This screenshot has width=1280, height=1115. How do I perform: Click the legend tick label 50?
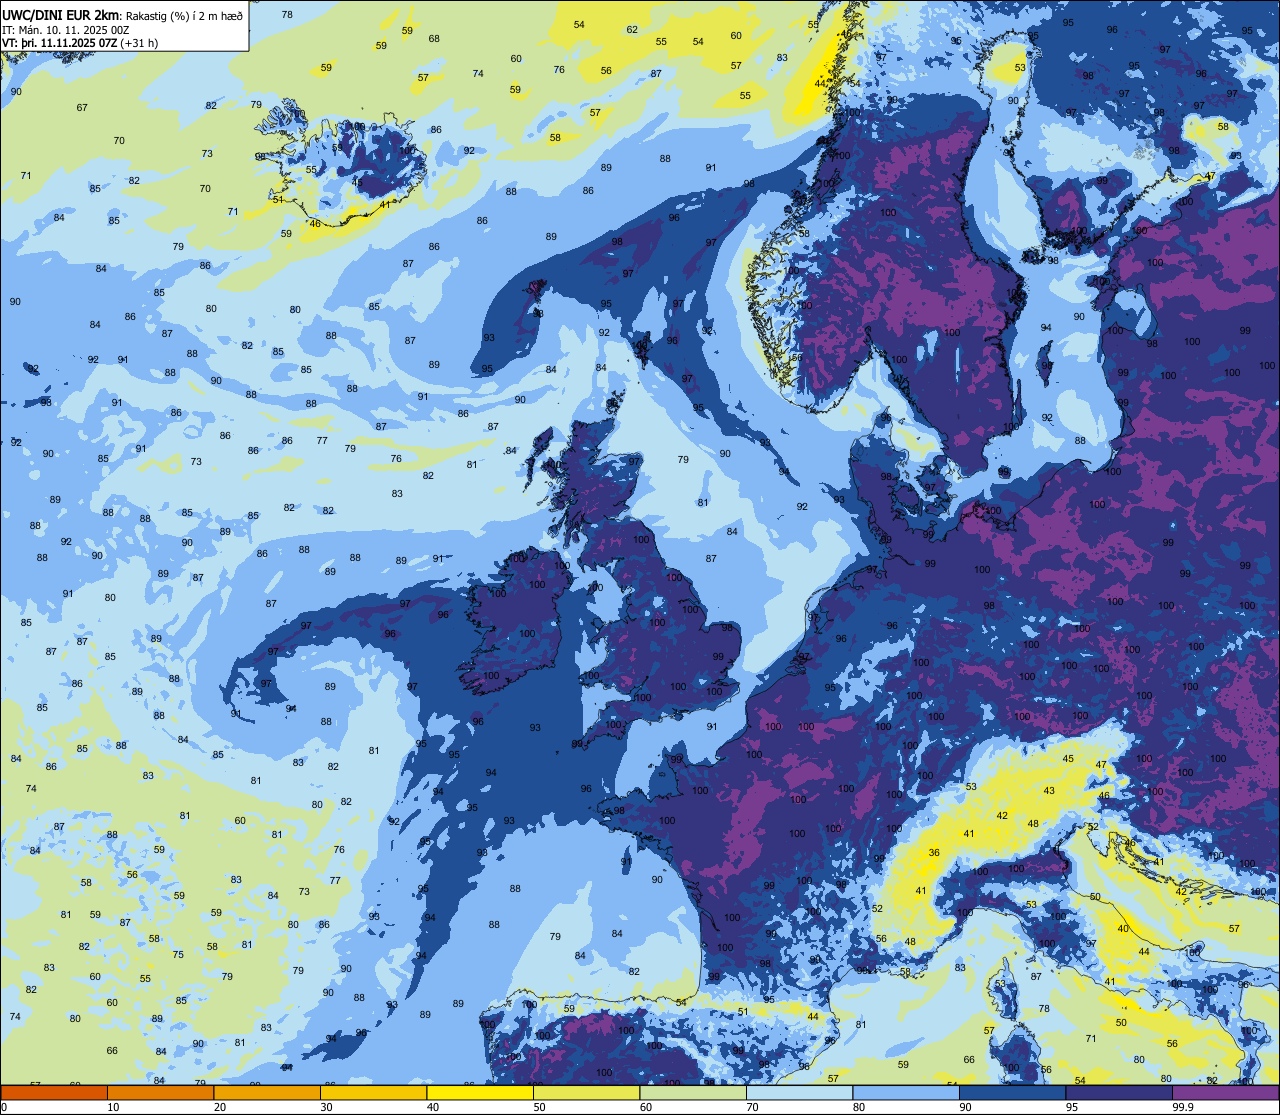[539, 1107]
